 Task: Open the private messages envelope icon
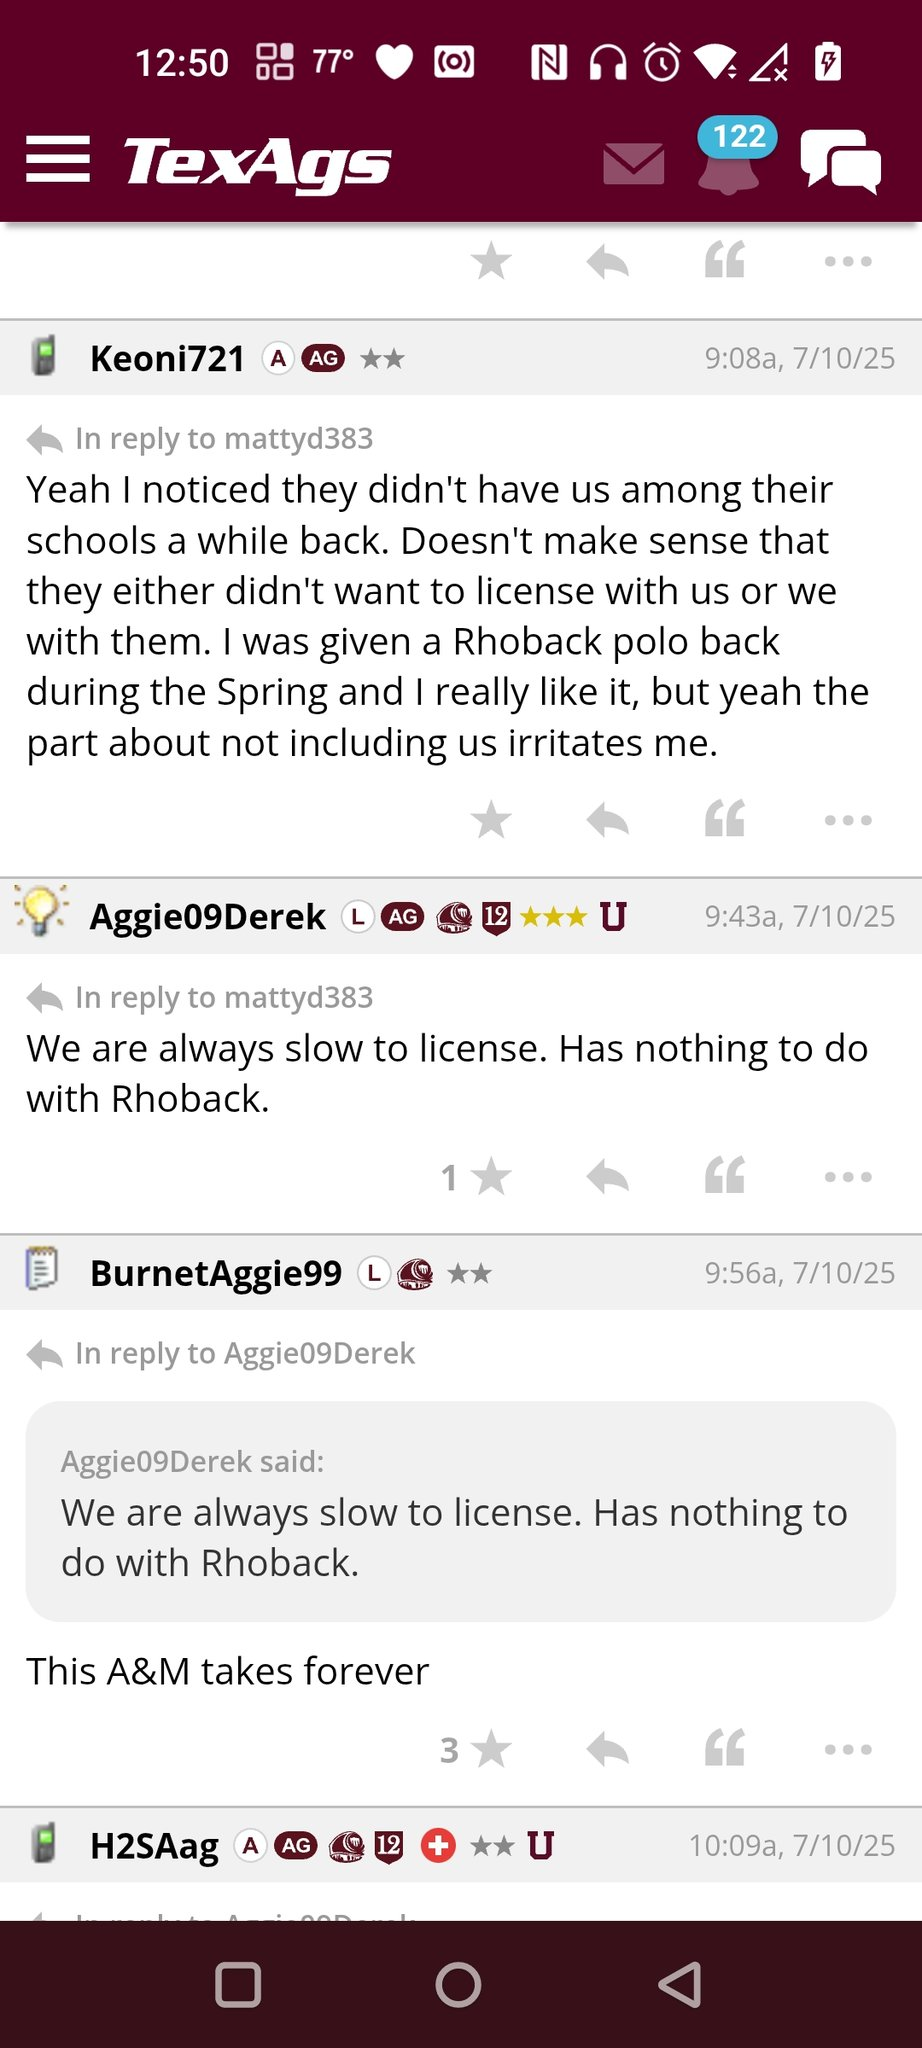634,163
